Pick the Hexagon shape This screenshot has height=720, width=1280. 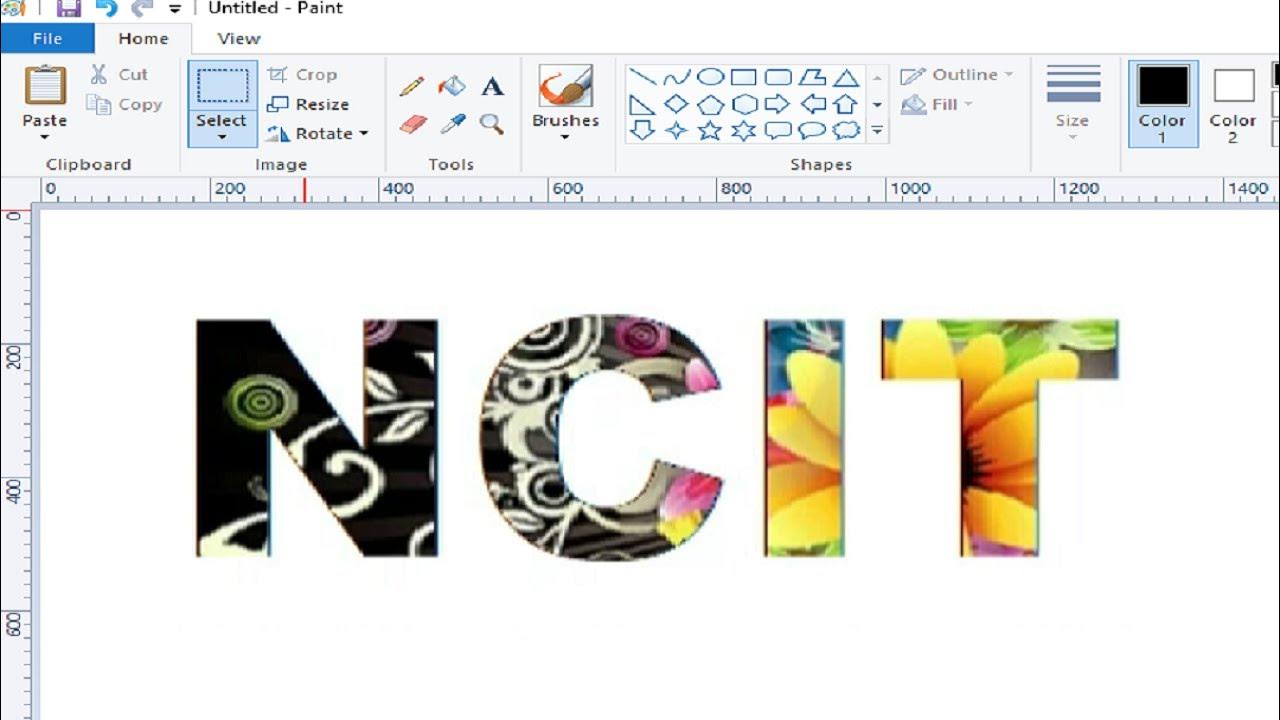744,104
